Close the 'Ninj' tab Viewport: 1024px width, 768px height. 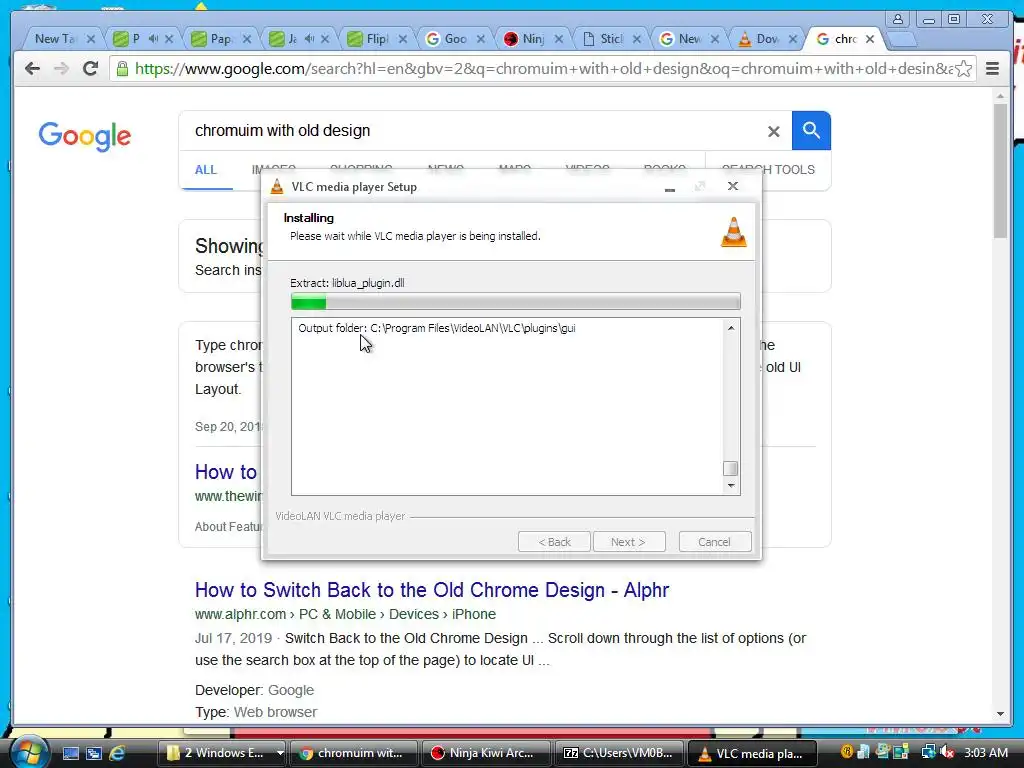pos(559,39)
